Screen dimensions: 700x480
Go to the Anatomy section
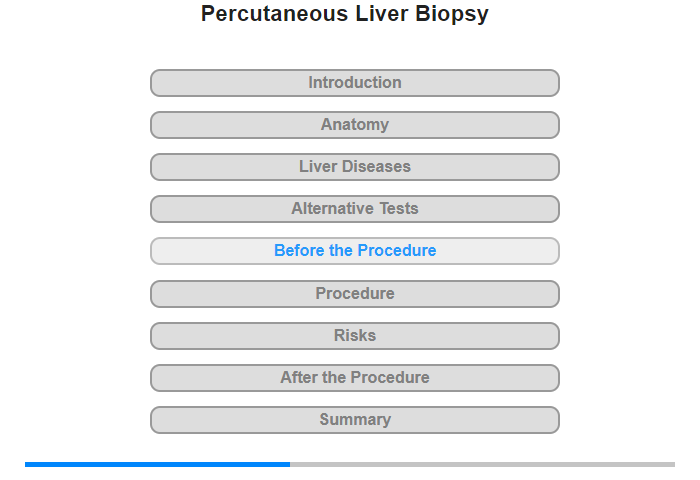[x=355, y=125]
